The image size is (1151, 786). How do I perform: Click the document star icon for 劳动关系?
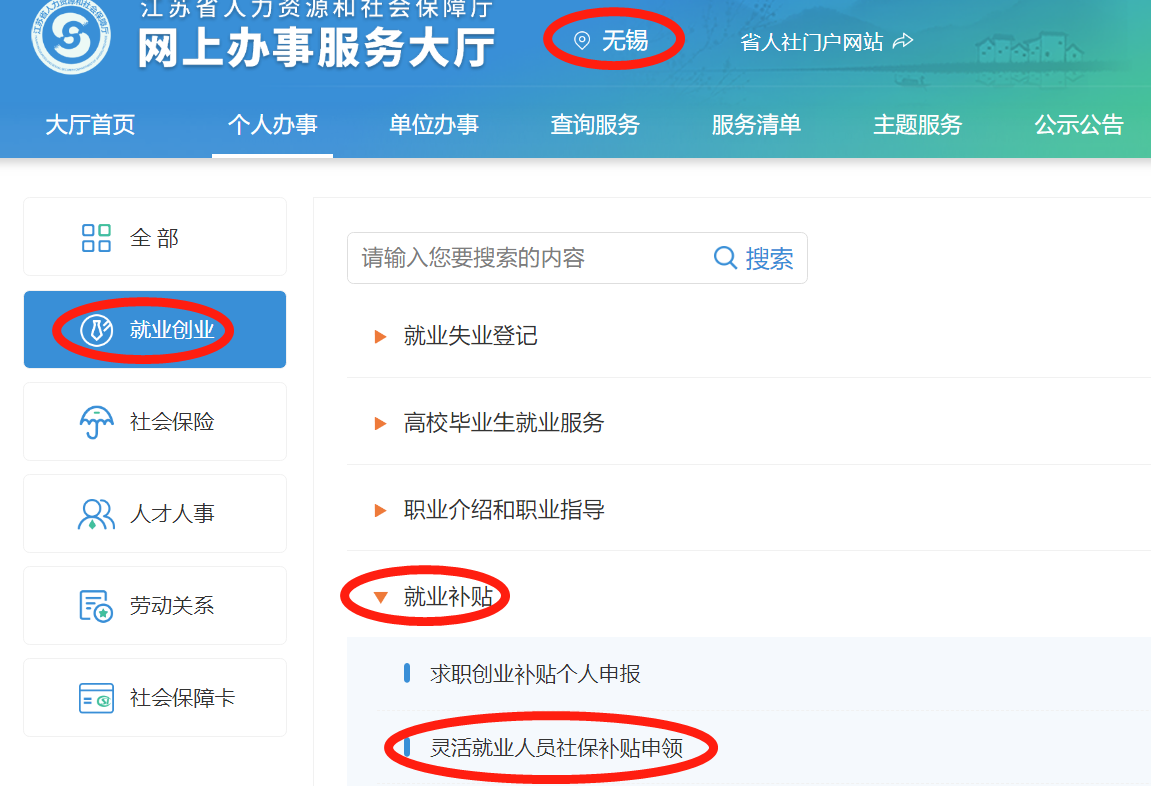(96, 605)
